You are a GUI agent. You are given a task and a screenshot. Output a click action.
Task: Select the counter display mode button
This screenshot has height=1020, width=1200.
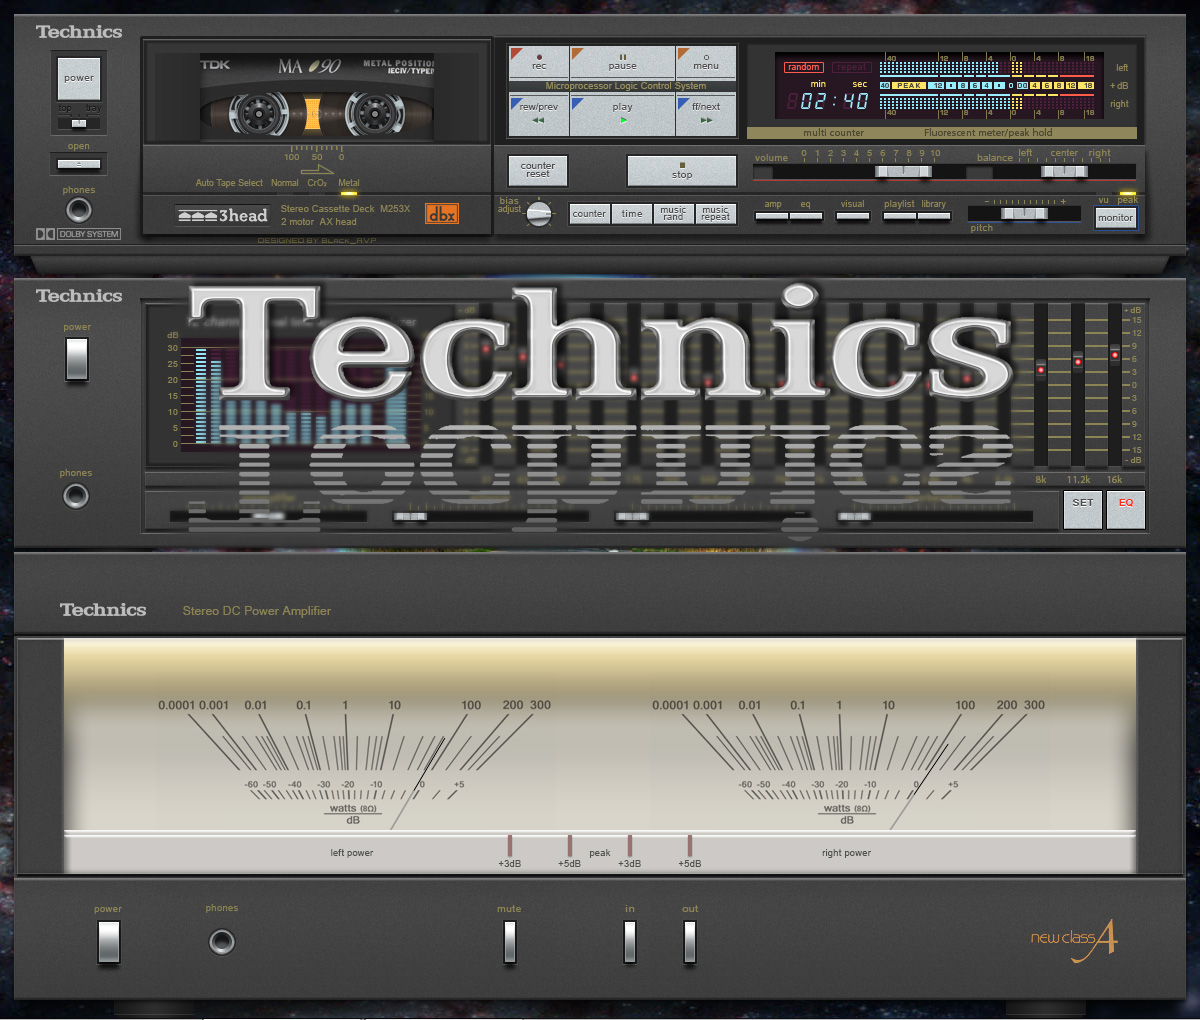589,213
